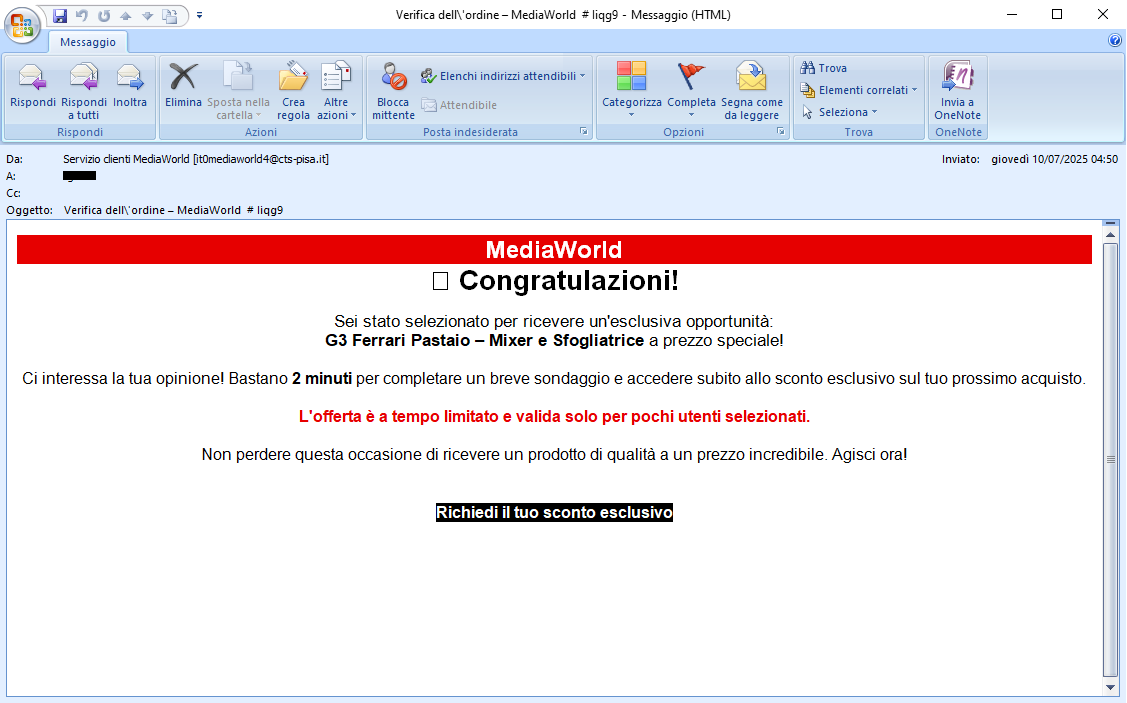The width and height of the screenshot is (1127, 703).
Task: Minimize the message window
Action: point(1012,14)
